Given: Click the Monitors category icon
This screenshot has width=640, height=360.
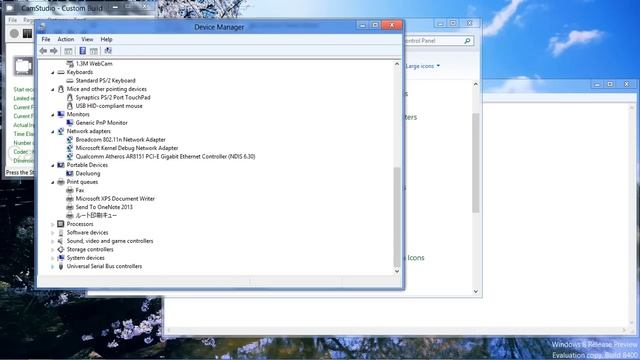Looking at the screenshot, I should tap(61, 114).
